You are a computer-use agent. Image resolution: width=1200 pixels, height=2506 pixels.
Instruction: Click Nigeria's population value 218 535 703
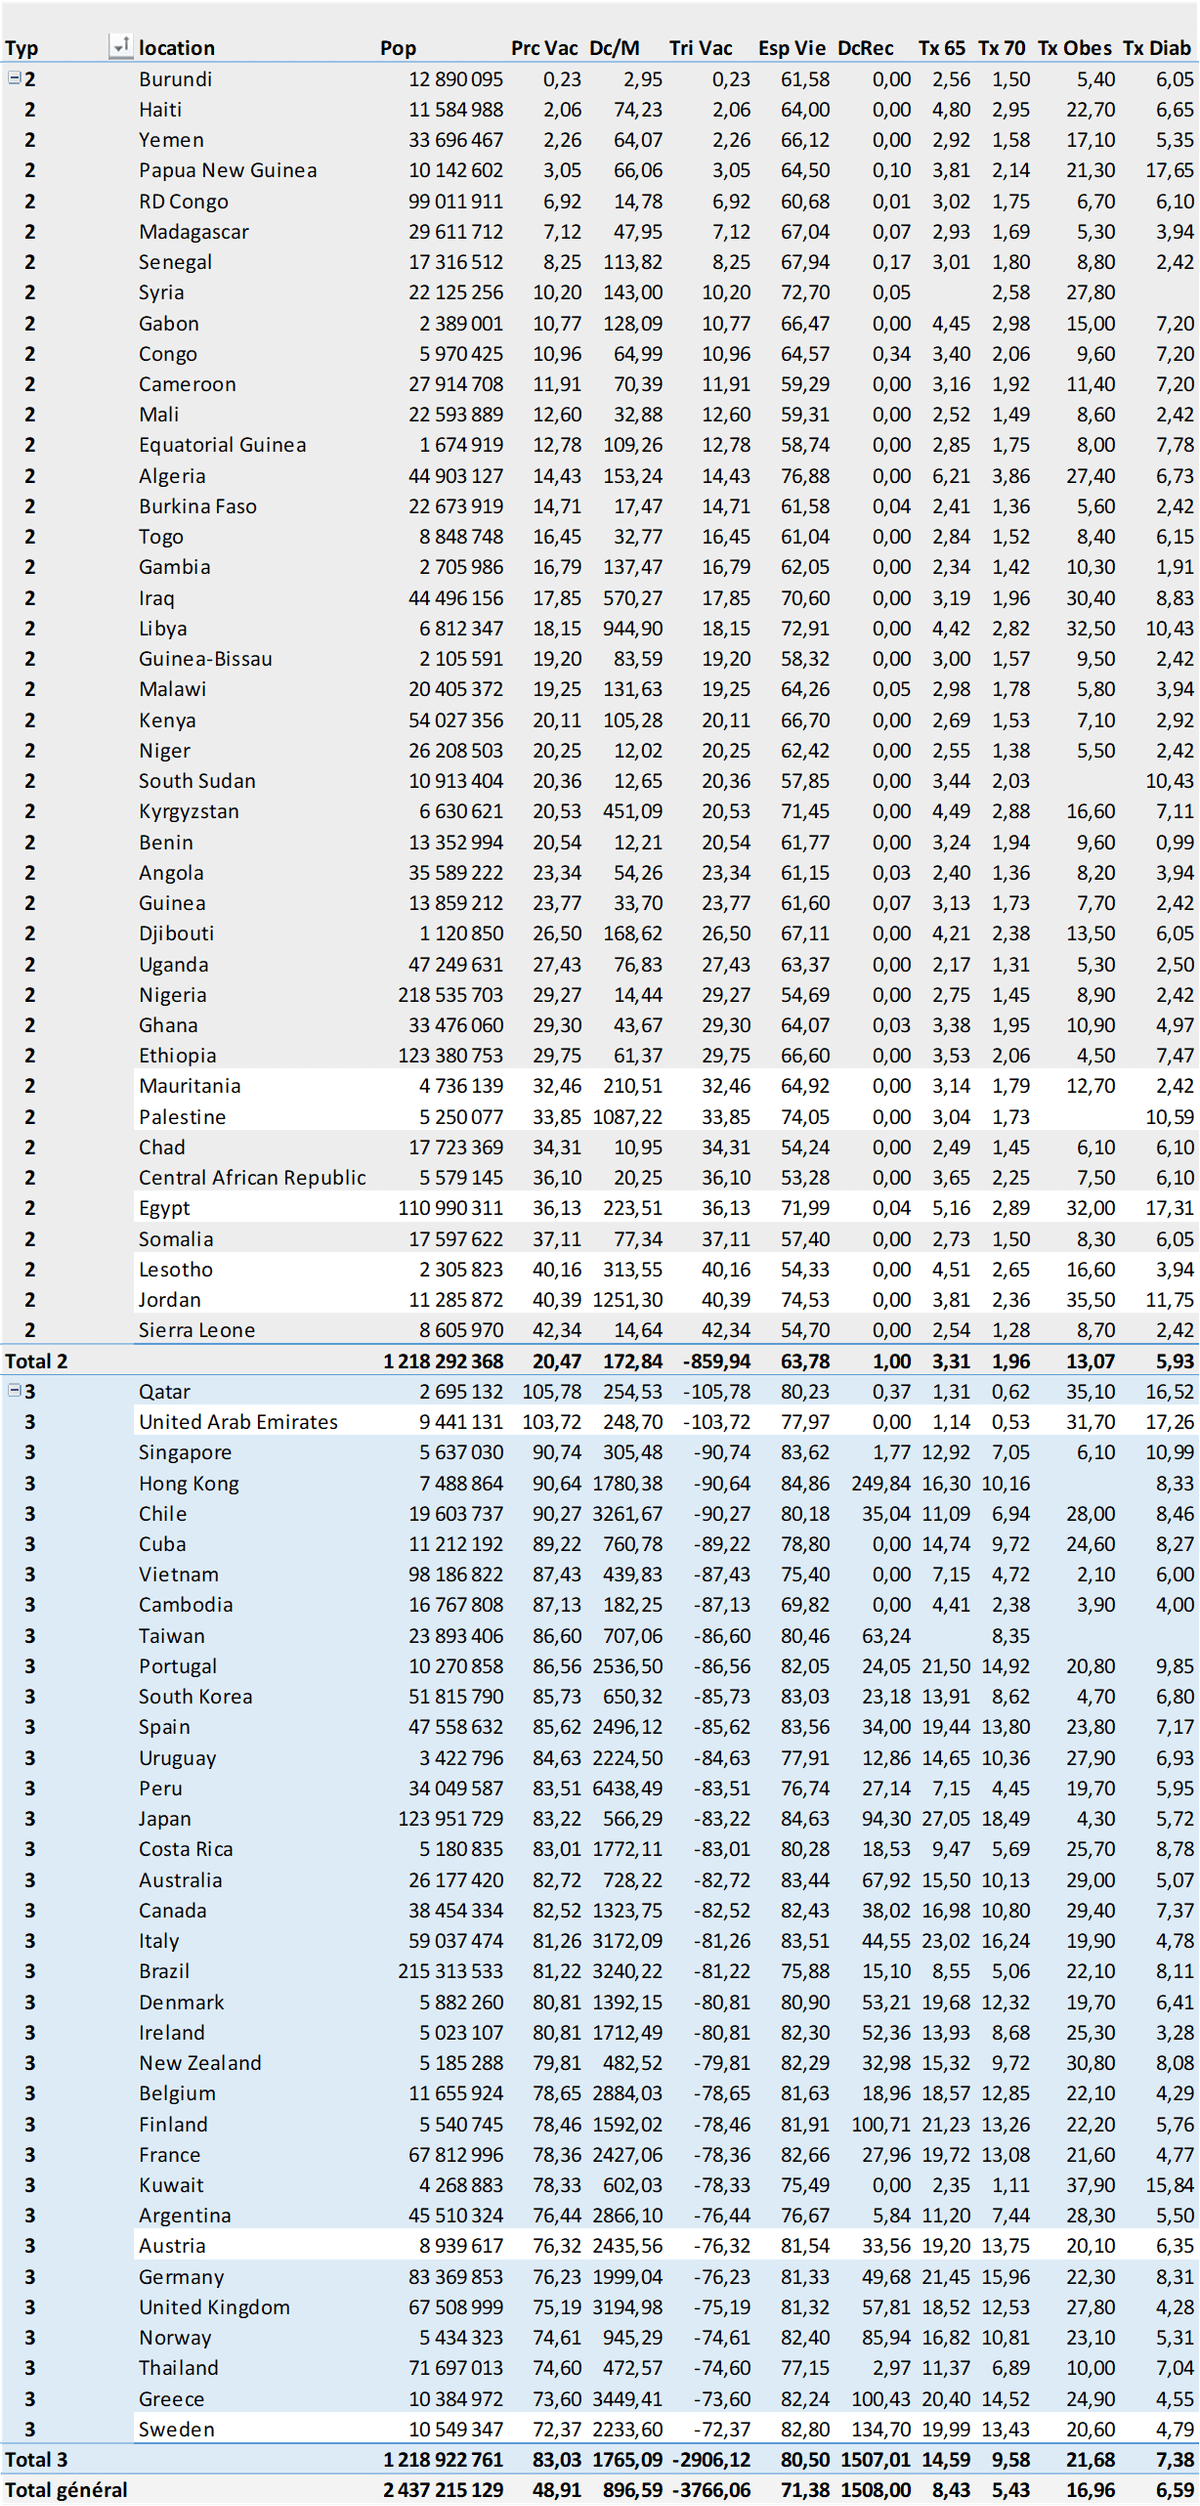[x=451, y=995]
